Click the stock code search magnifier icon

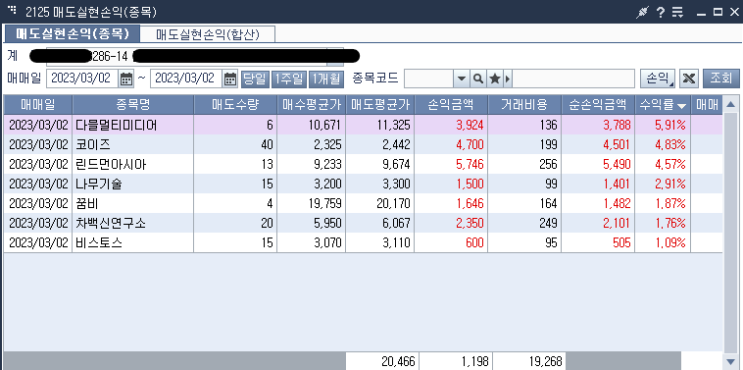(x=478, y=79)
